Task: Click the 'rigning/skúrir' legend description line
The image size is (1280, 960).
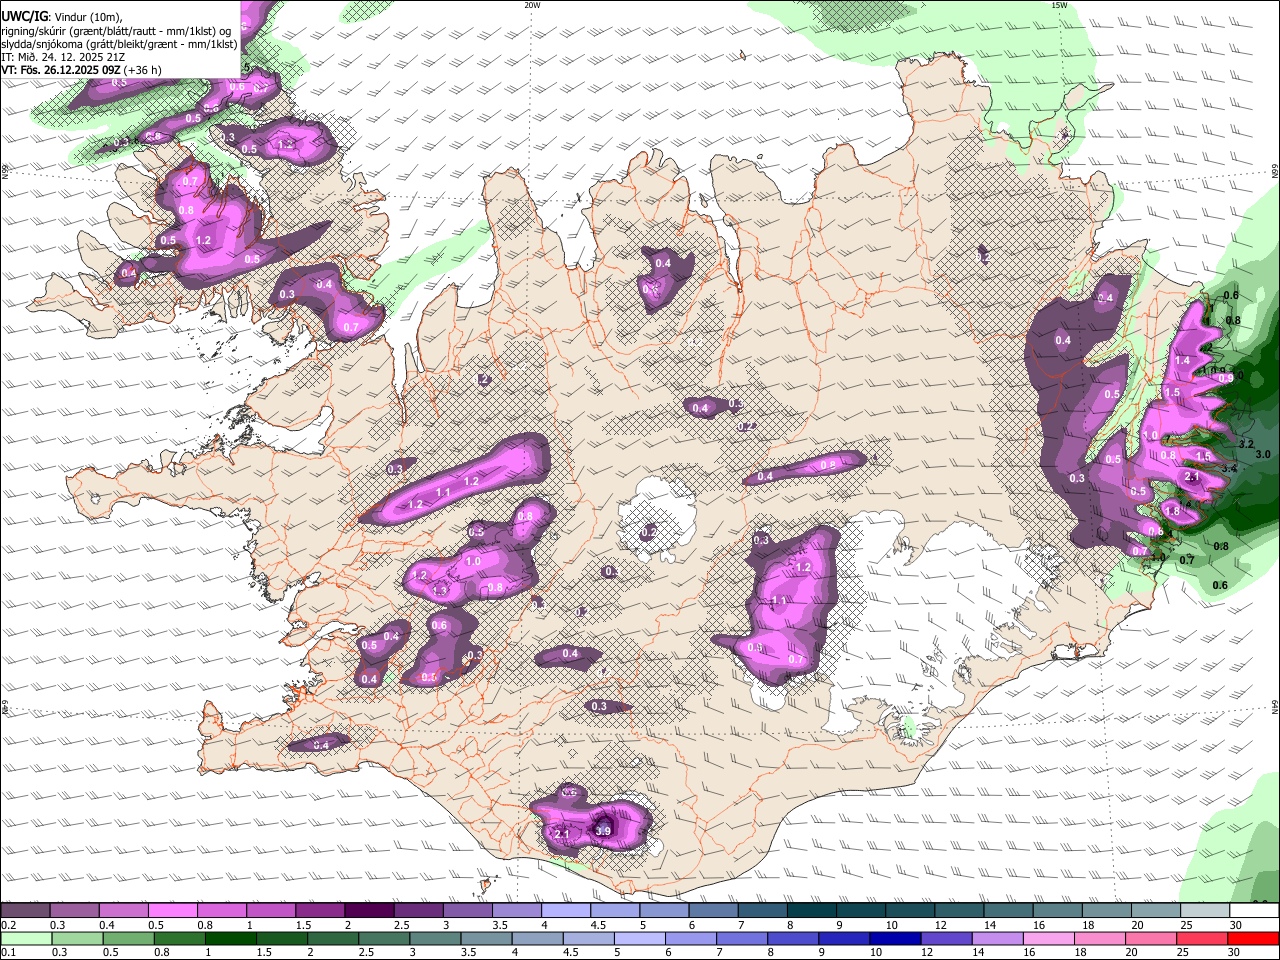Action: 115,31
